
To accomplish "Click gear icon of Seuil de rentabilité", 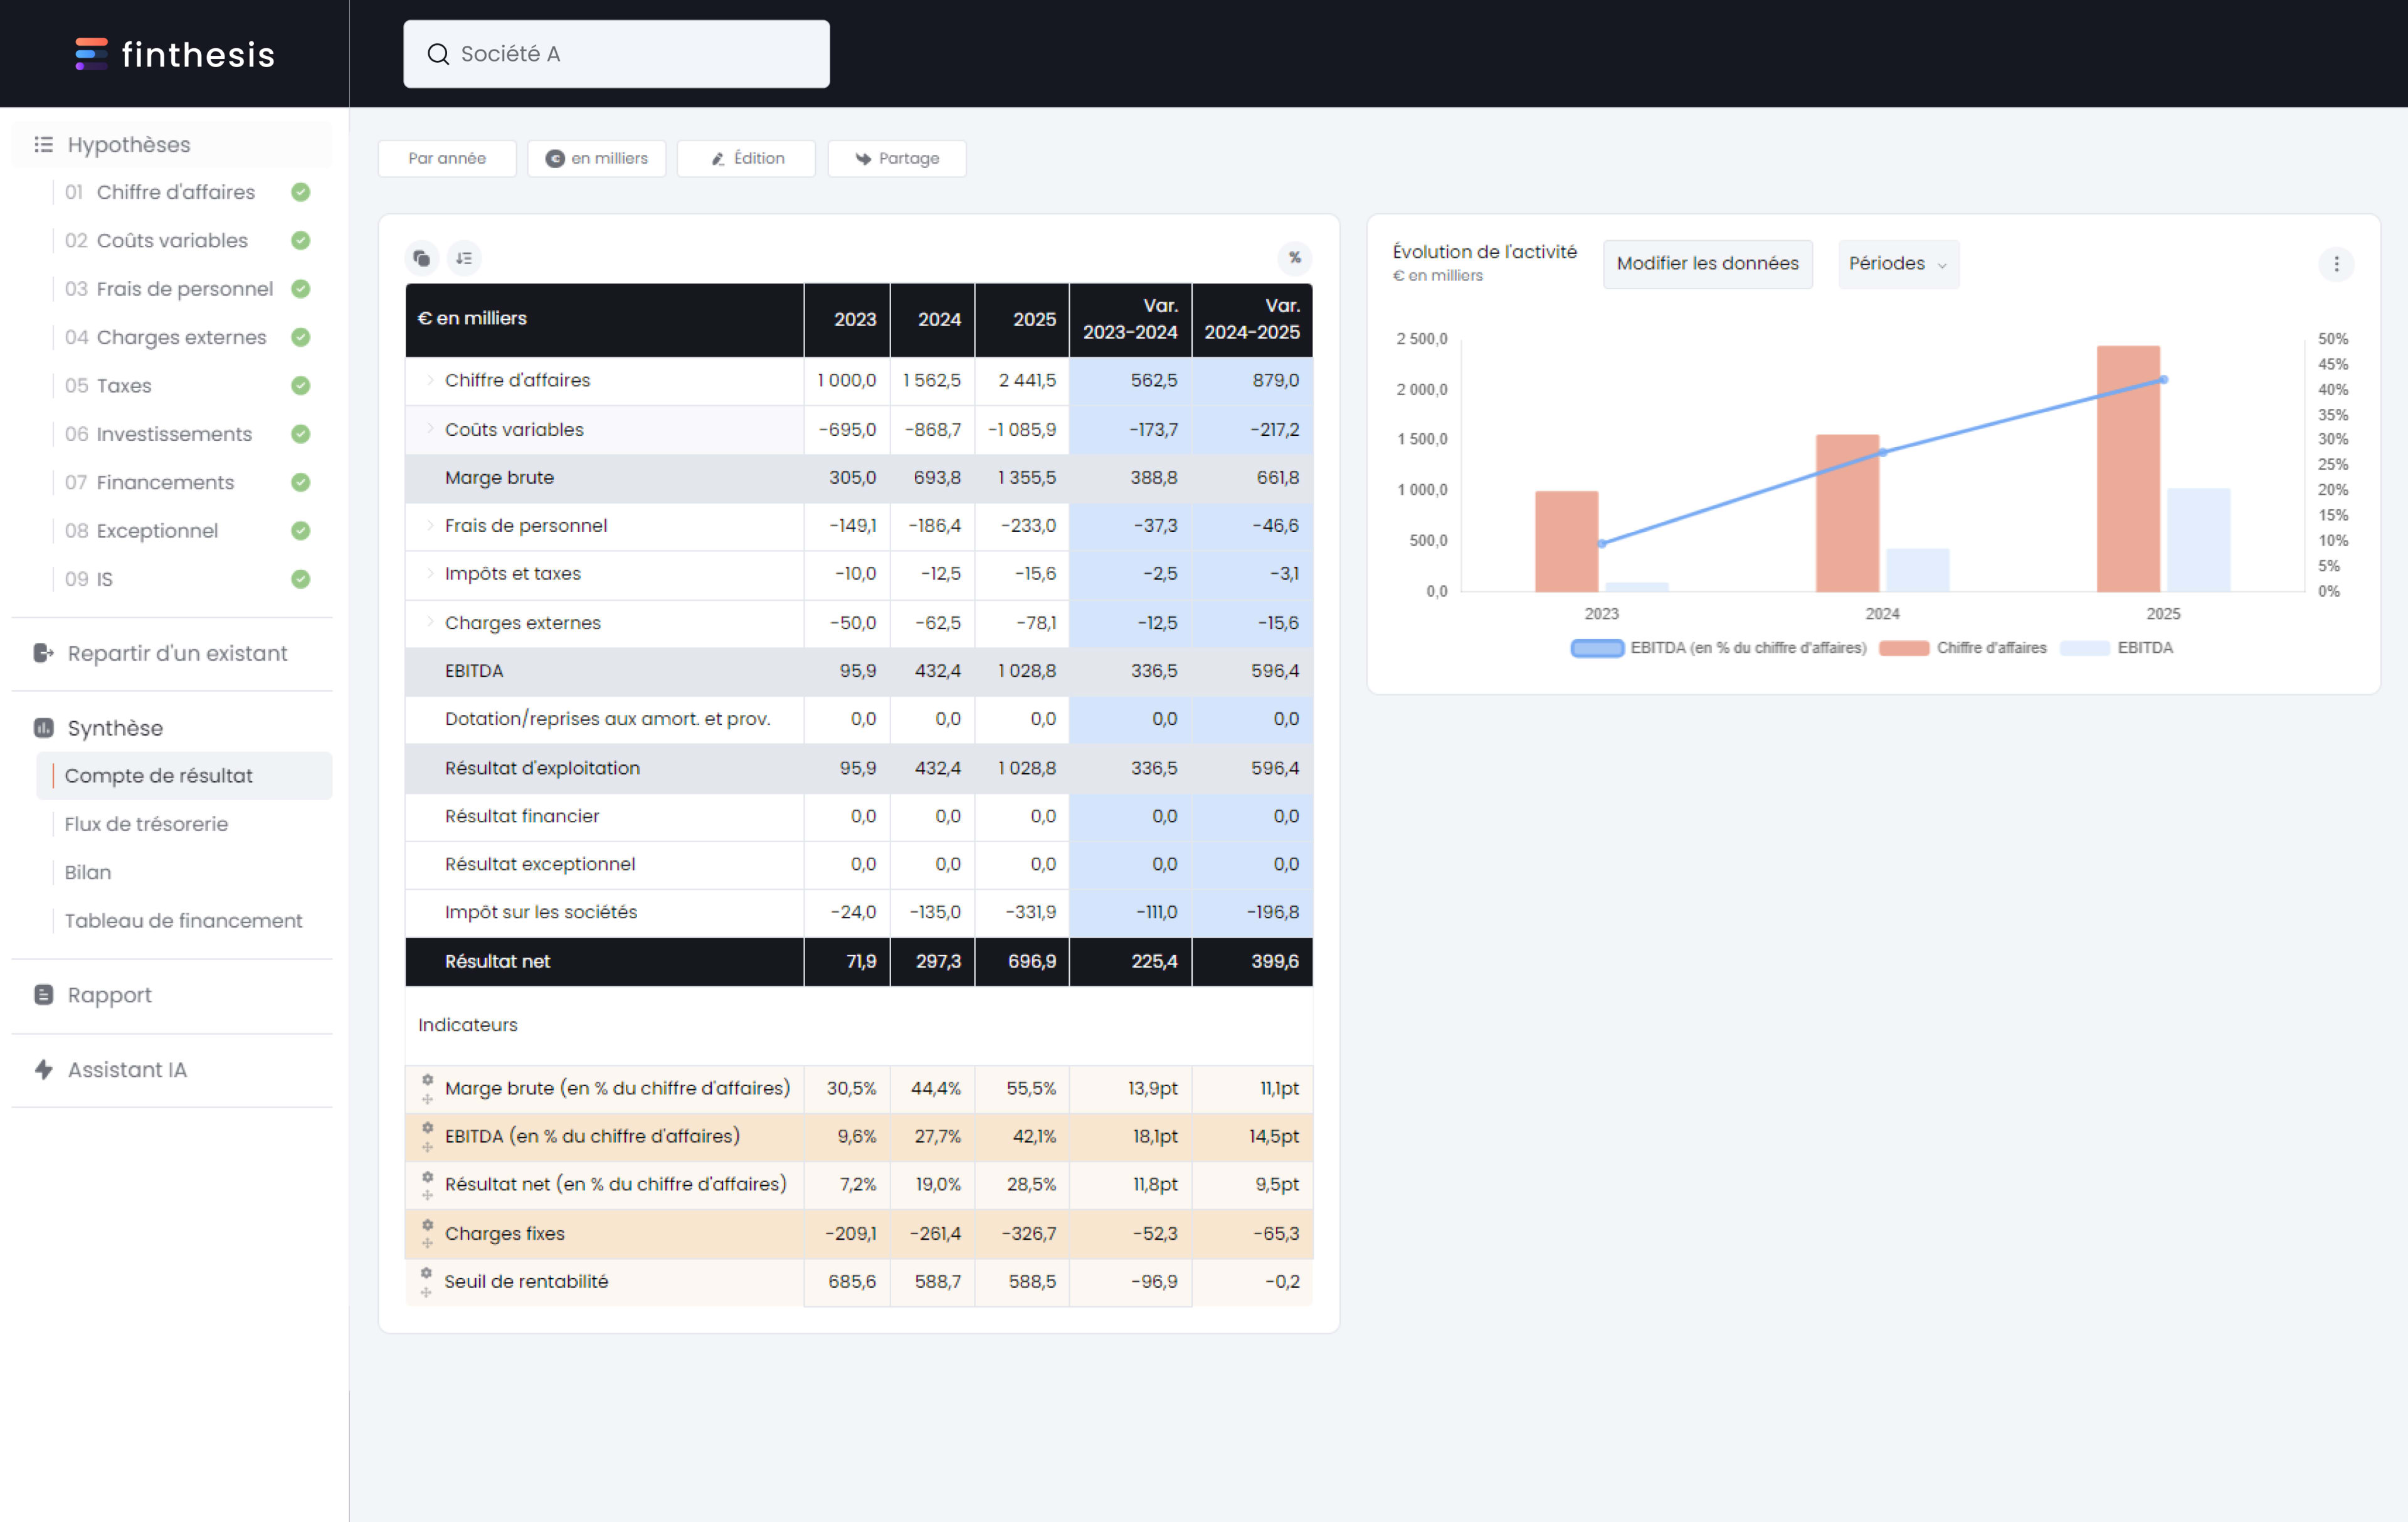I will 426,1272.
